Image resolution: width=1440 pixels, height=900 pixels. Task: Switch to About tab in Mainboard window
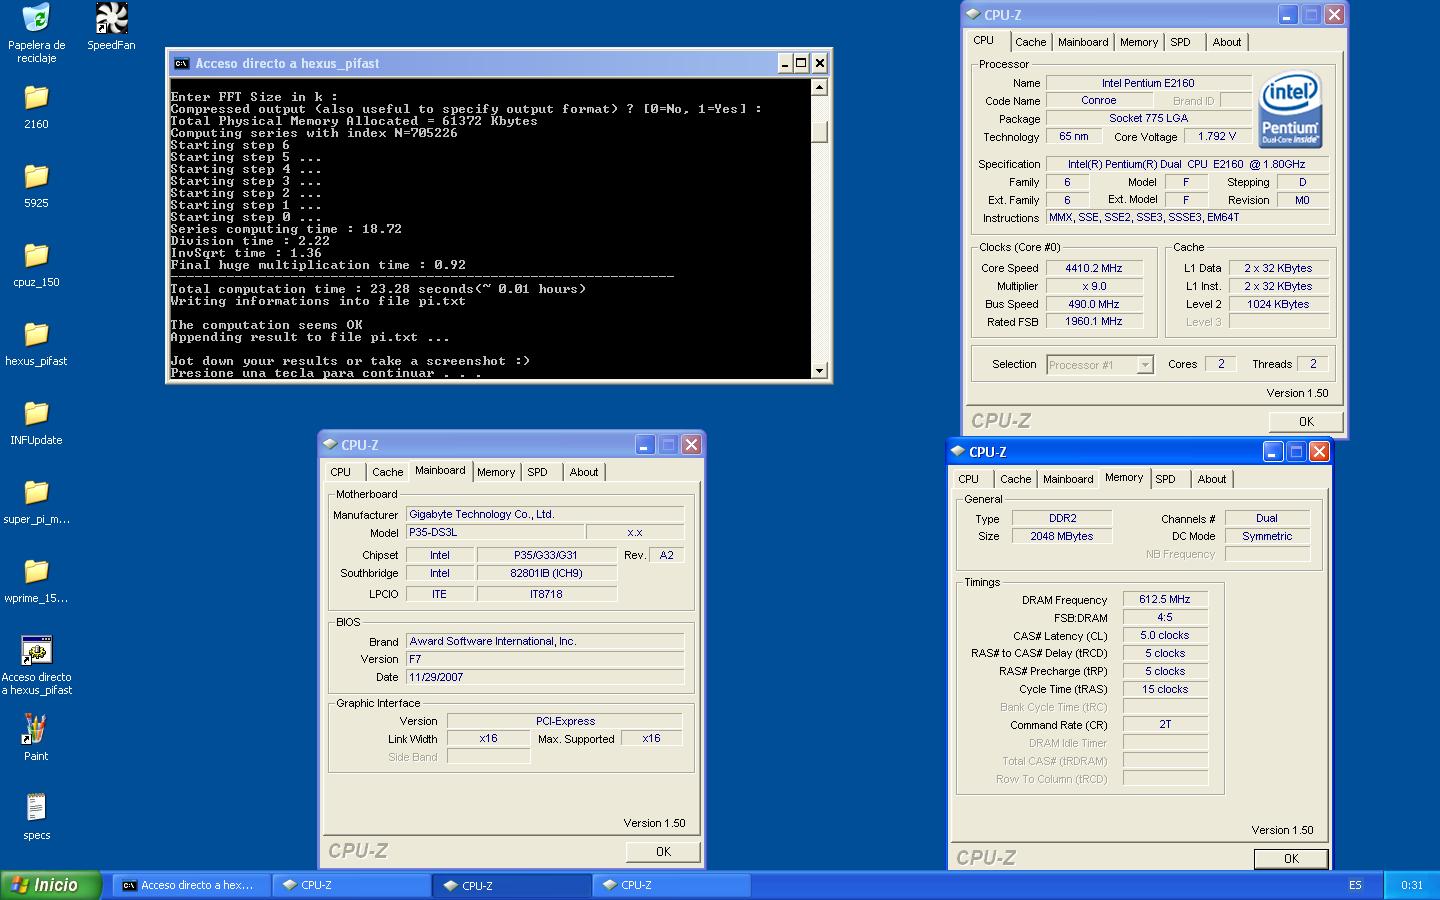[584, 472]
